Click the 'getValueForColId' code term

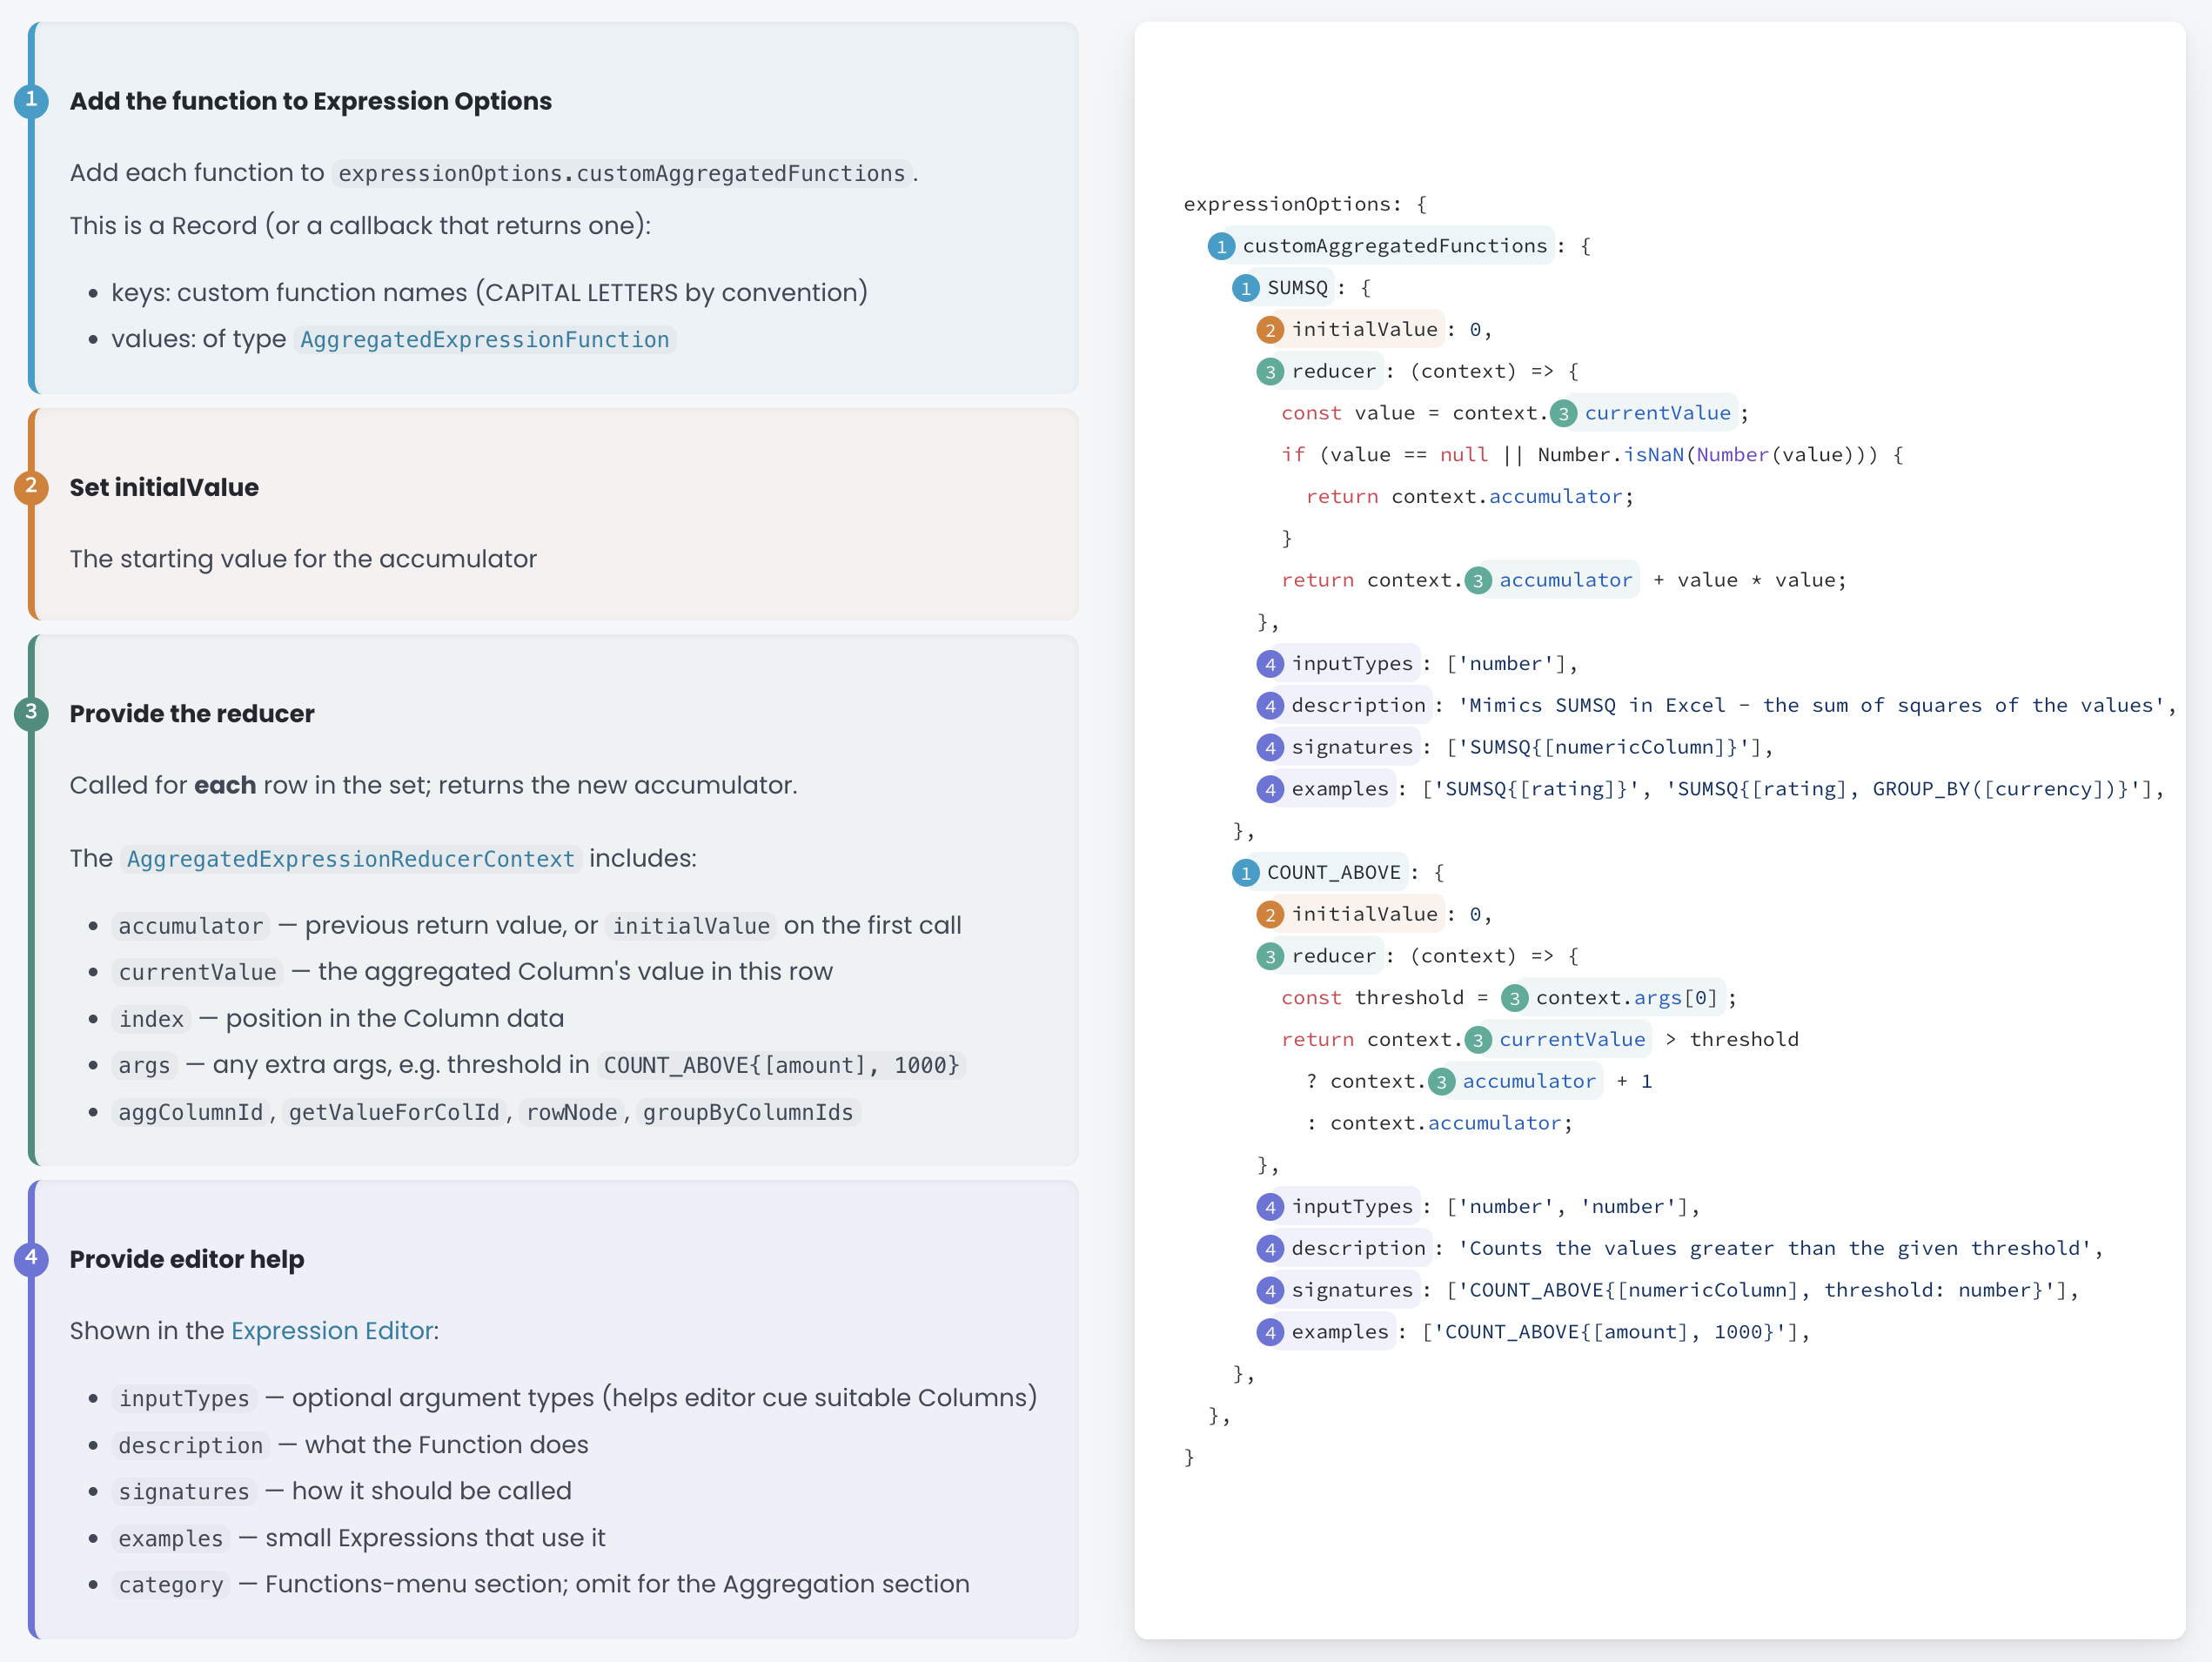[x=394, y=1113]
